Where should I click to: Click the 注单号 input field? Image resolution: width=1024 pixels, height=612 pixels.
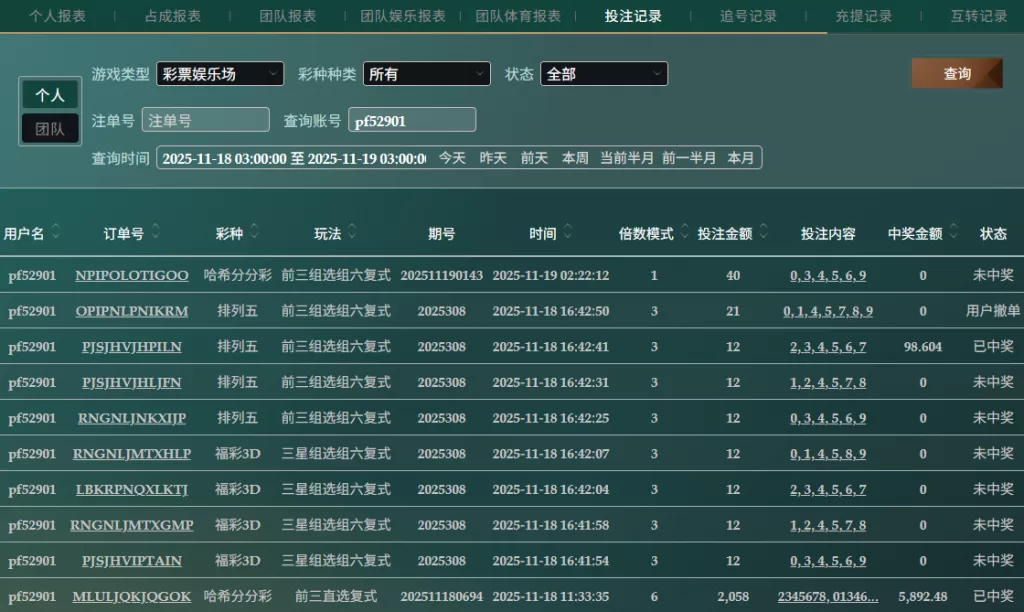(x=206, y=120)
